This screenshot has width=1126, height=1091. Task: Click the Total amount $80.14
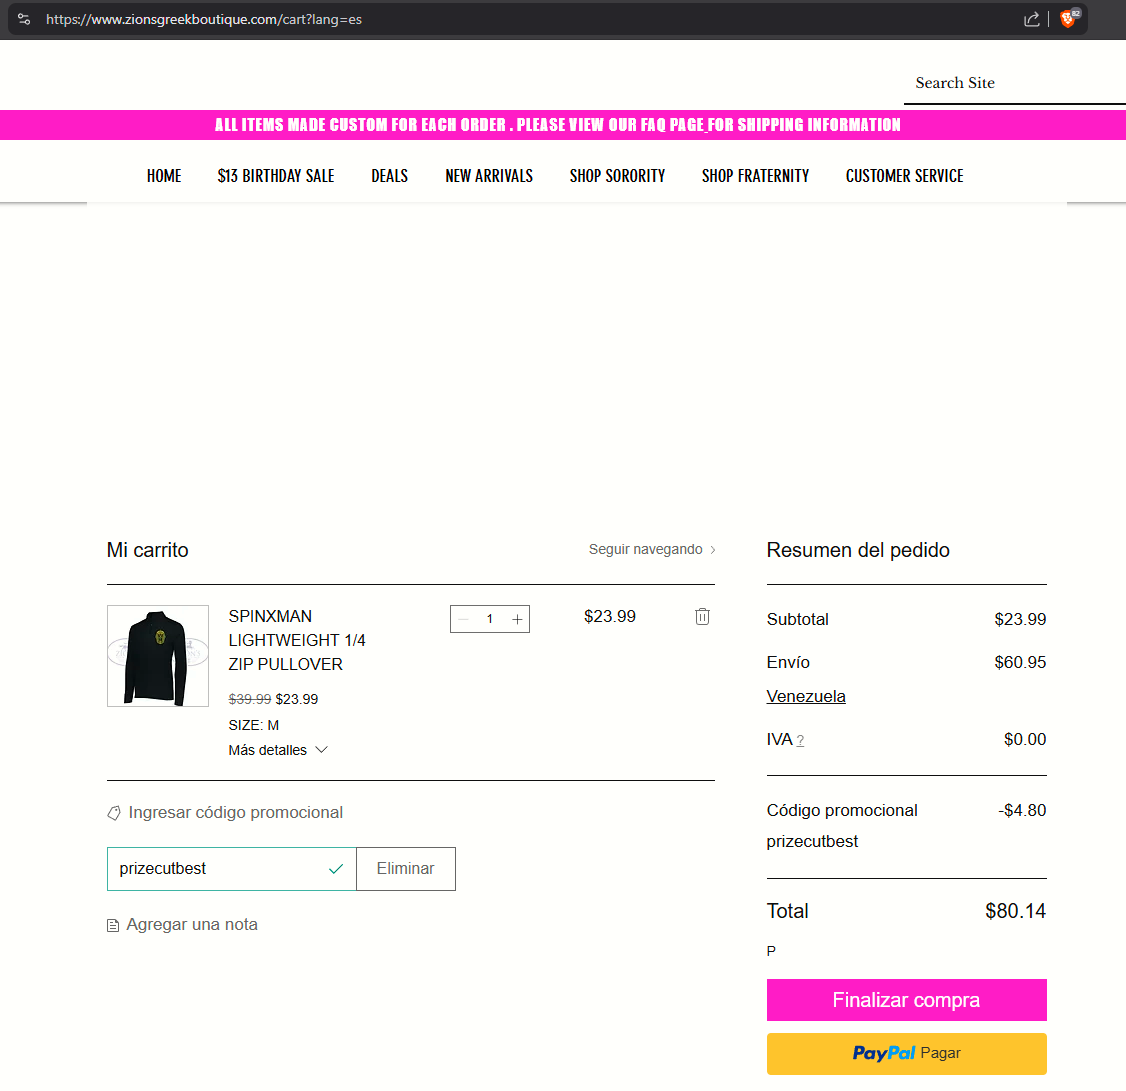click(1015, 911)
